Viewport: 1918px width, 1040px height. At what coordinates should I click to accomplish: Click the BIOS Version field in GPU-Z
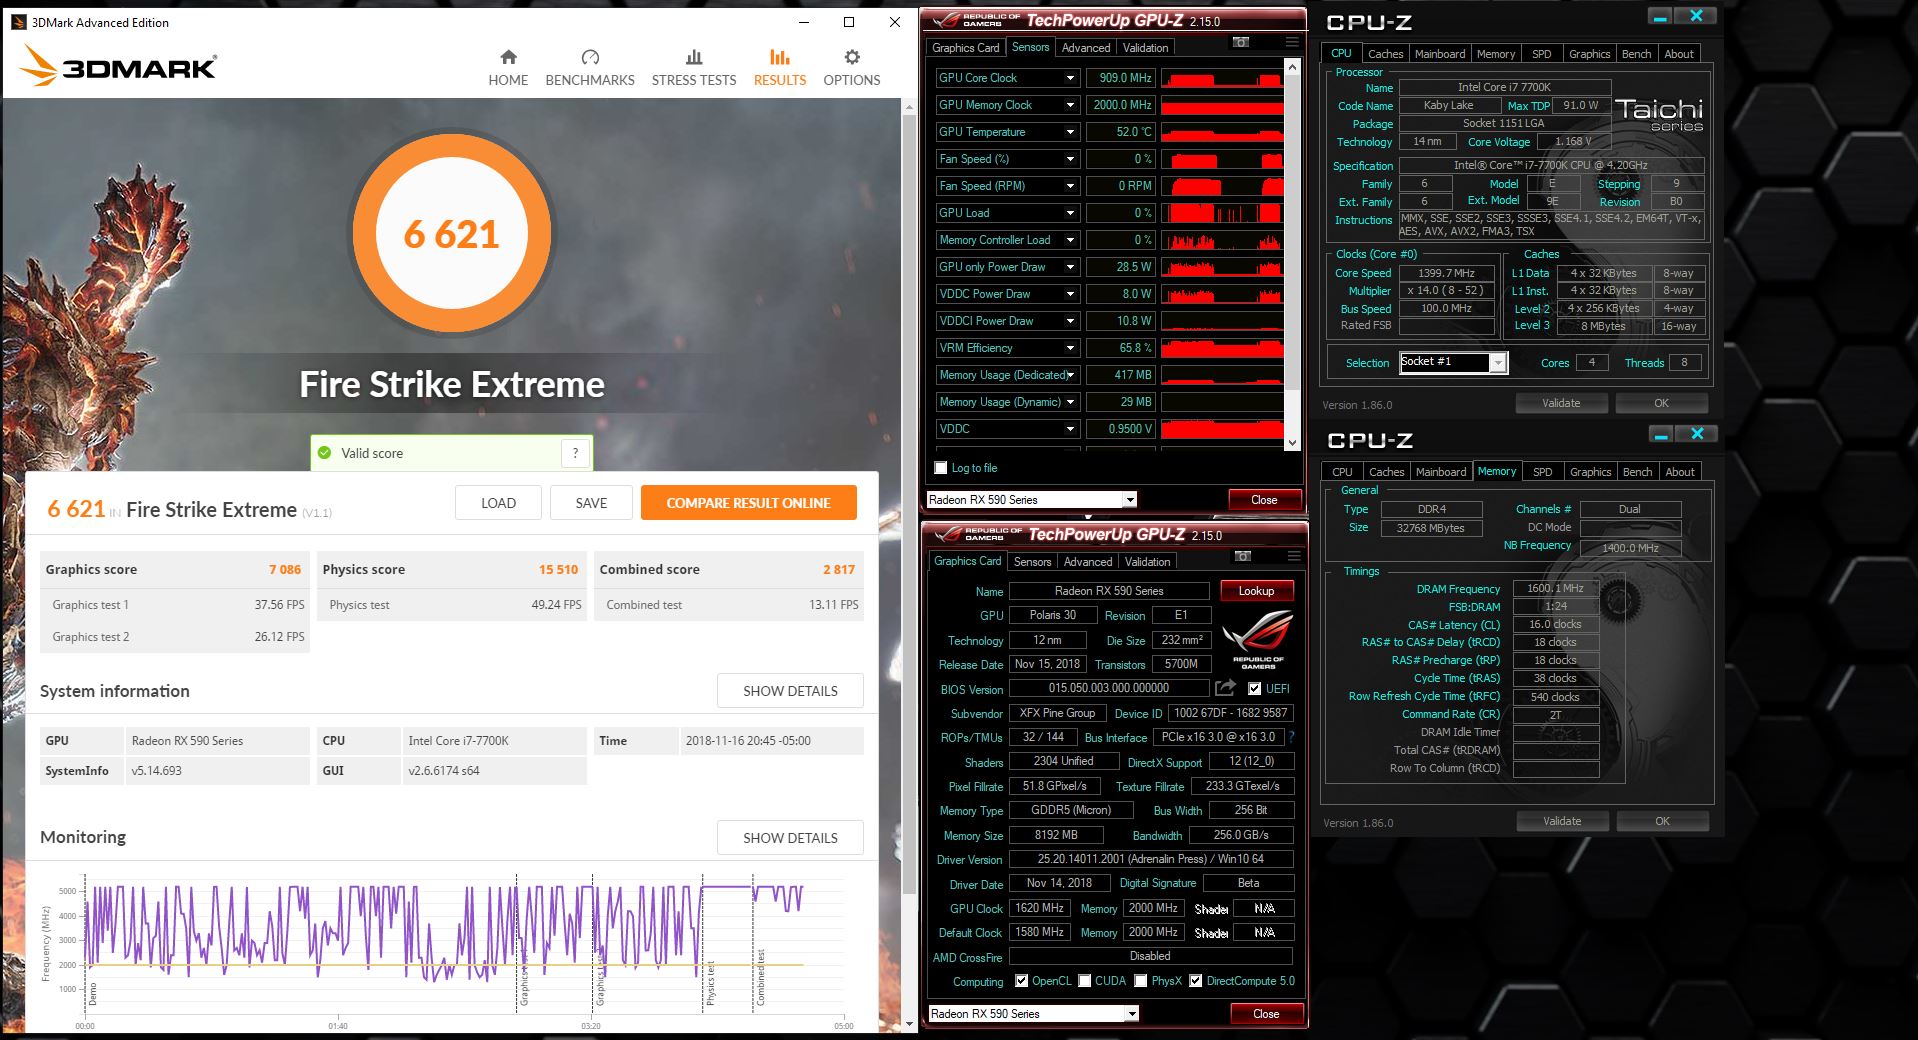tap(1109, 688)
